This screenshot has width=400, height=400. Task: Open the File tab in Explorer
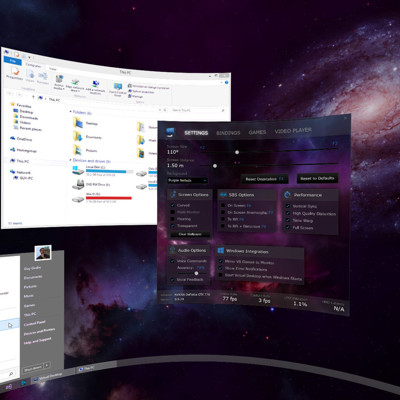tap(13, 61)
